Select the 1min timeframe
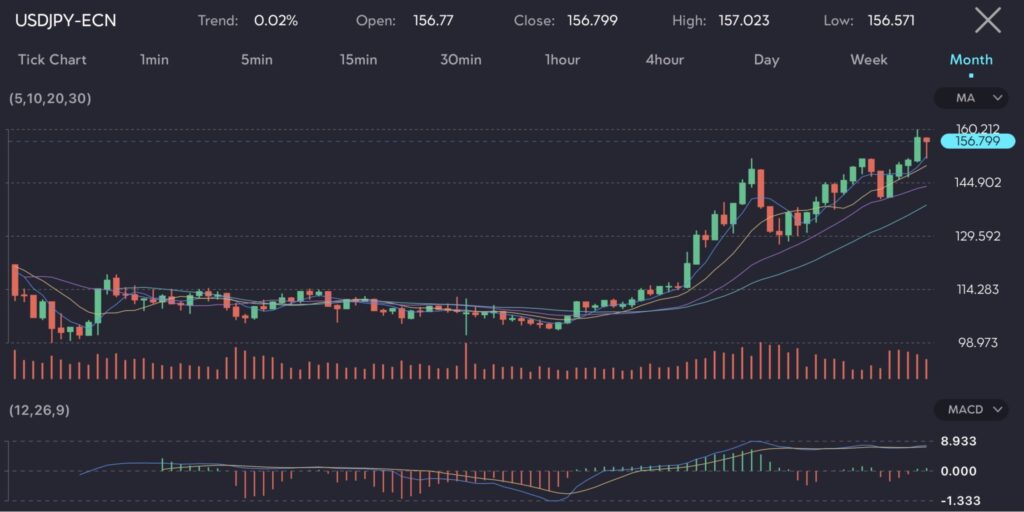 click(x=154, y=60)
